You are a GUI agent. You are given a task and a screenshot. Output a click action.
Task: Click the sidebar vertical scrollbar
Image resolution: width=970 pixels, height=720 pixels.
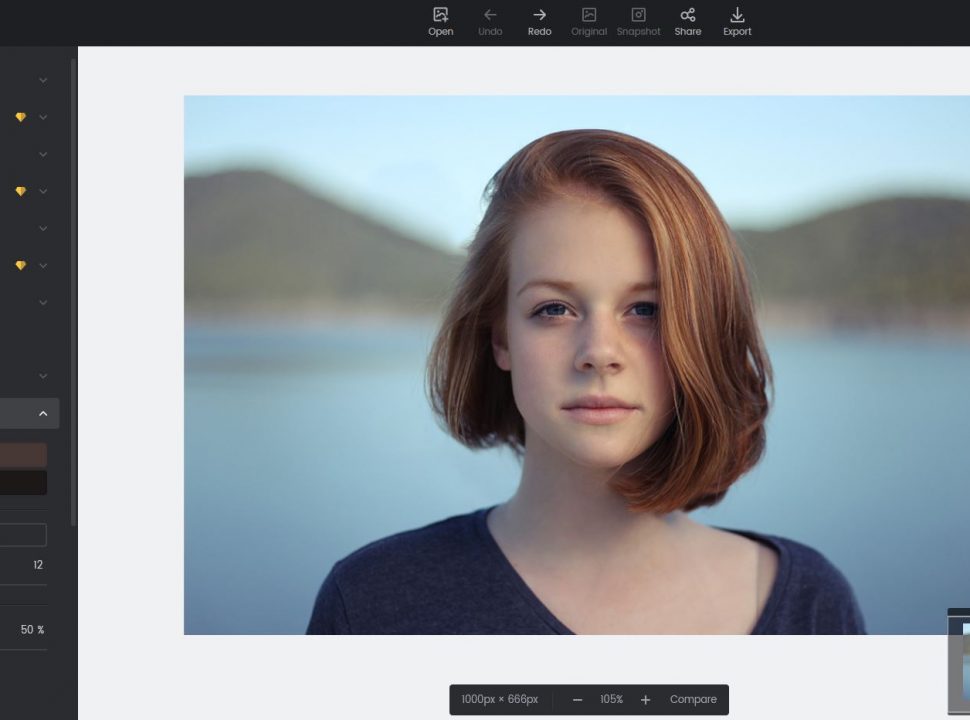point(73,290)
